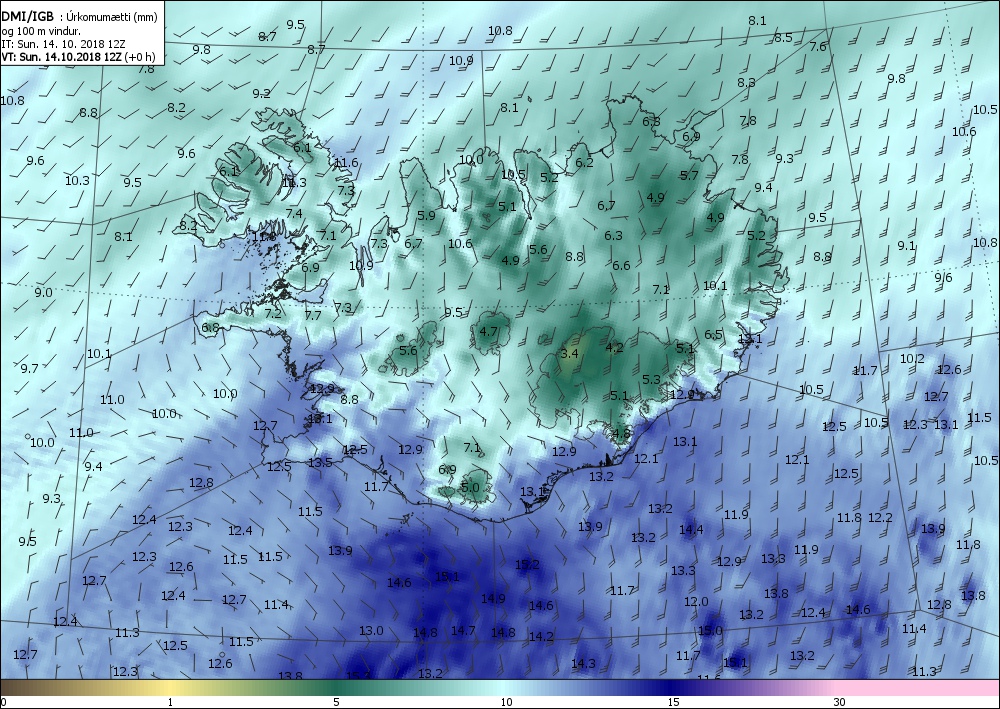Click the 6.6 value on the map

point(621,265)
